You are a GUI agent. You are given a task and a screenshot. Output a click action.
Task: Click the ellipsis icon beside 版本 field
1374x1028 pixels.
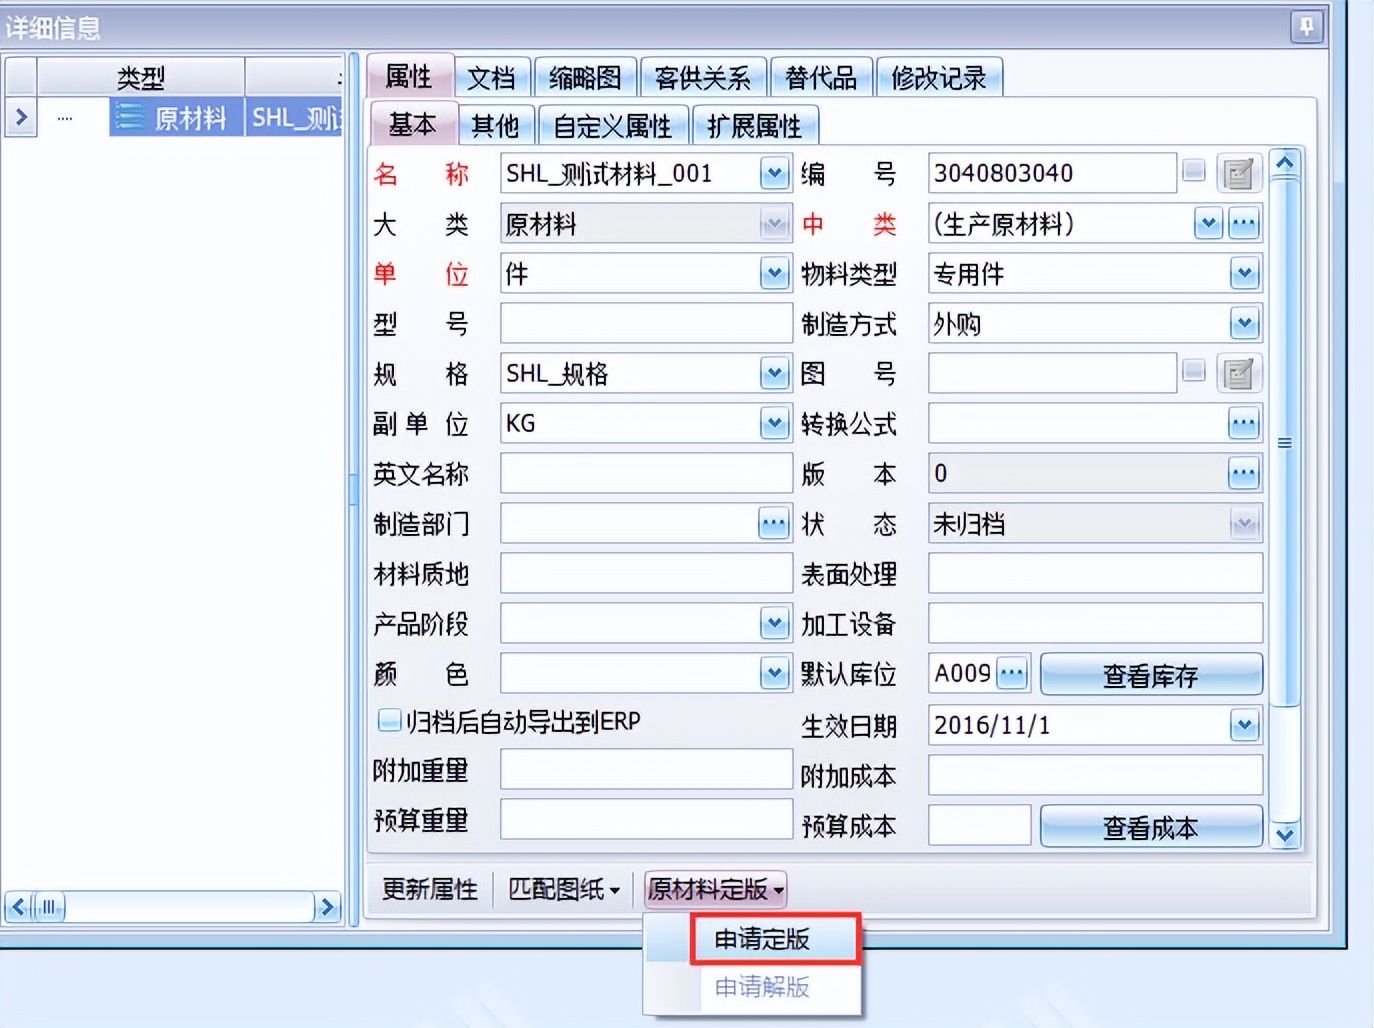pyautogui.click(x=1243, y=473)
